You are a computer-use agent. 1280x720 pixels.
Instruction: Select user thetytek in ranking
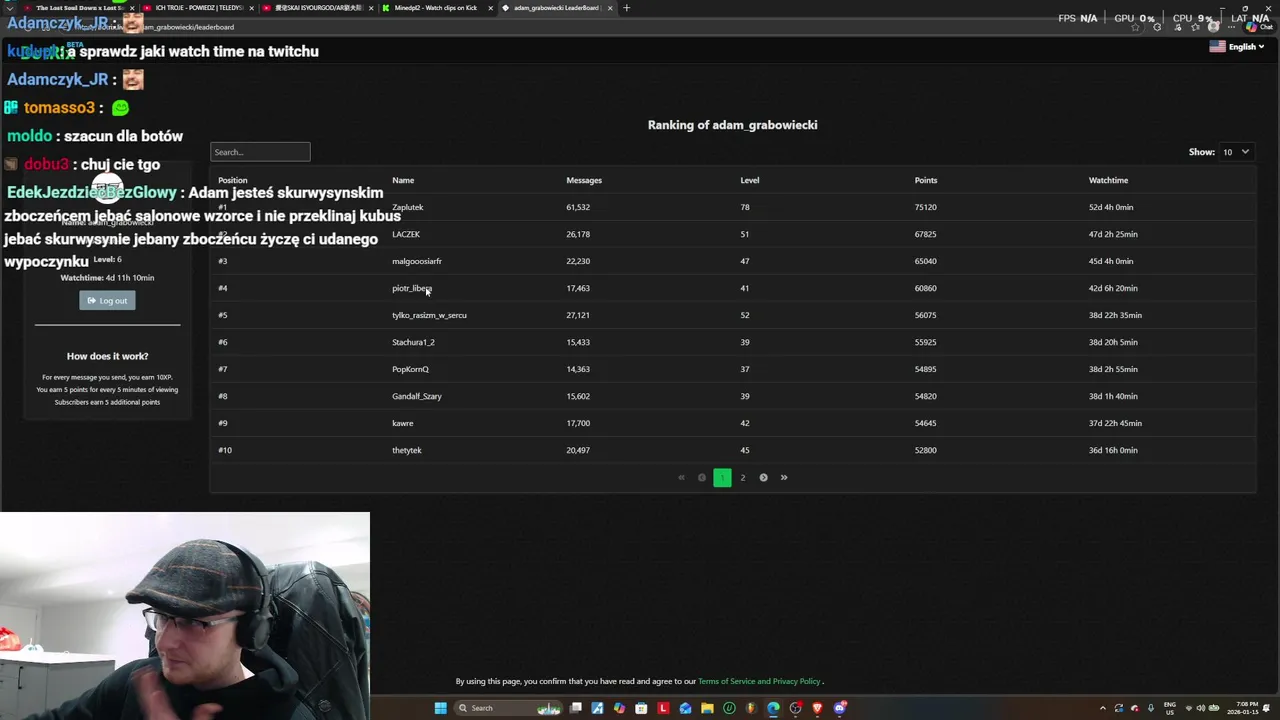407,450
